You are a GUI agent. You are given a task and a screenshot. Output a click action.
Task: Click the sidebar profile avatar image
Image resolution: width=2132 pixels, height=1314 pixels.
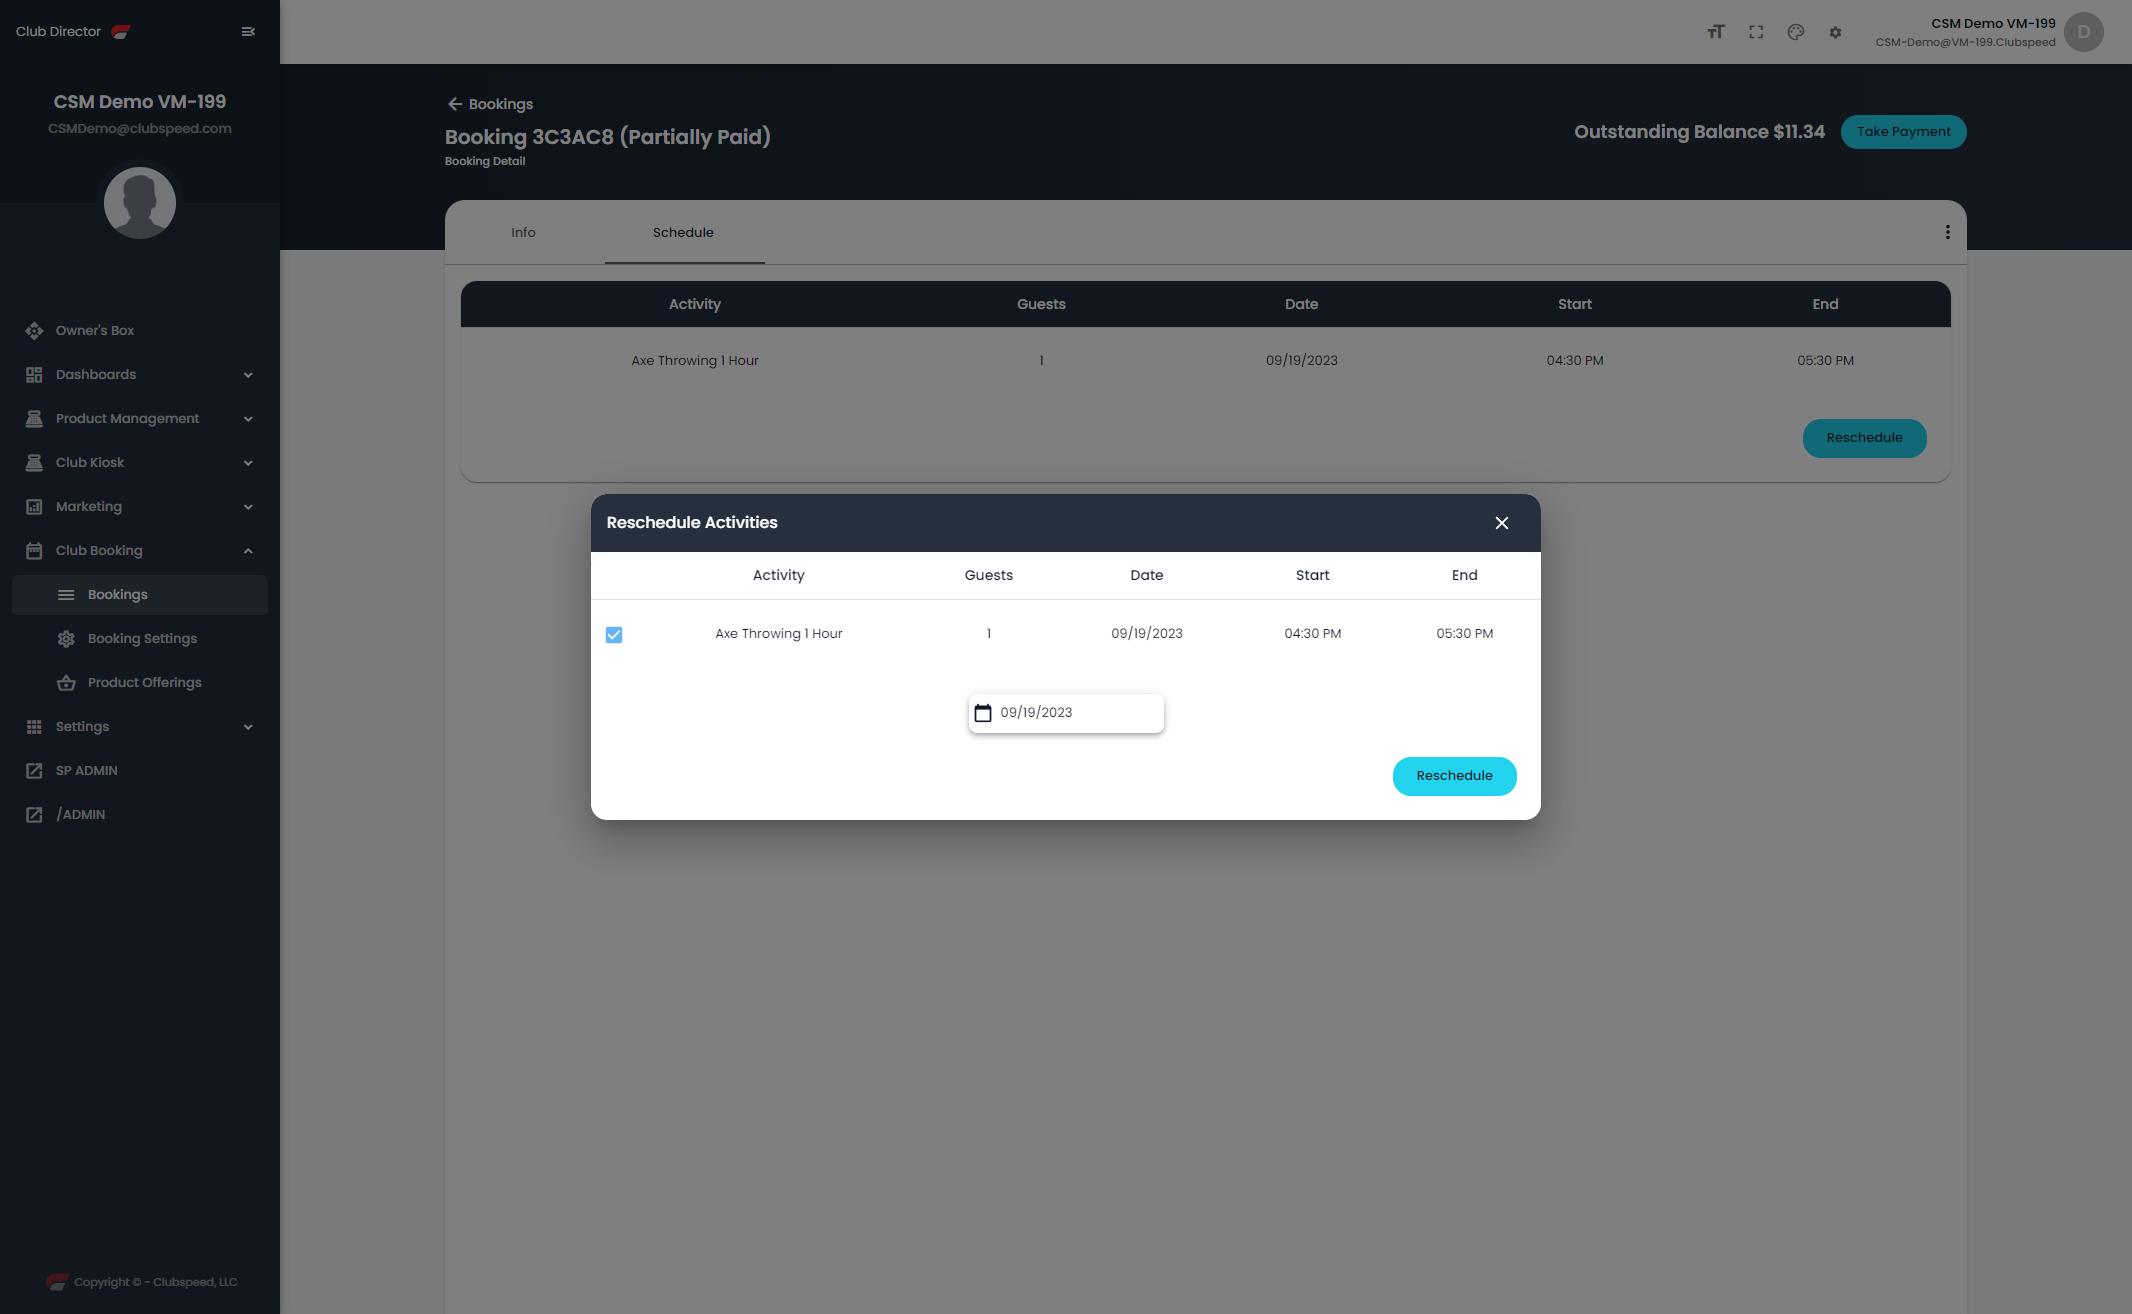coord(140,202)
